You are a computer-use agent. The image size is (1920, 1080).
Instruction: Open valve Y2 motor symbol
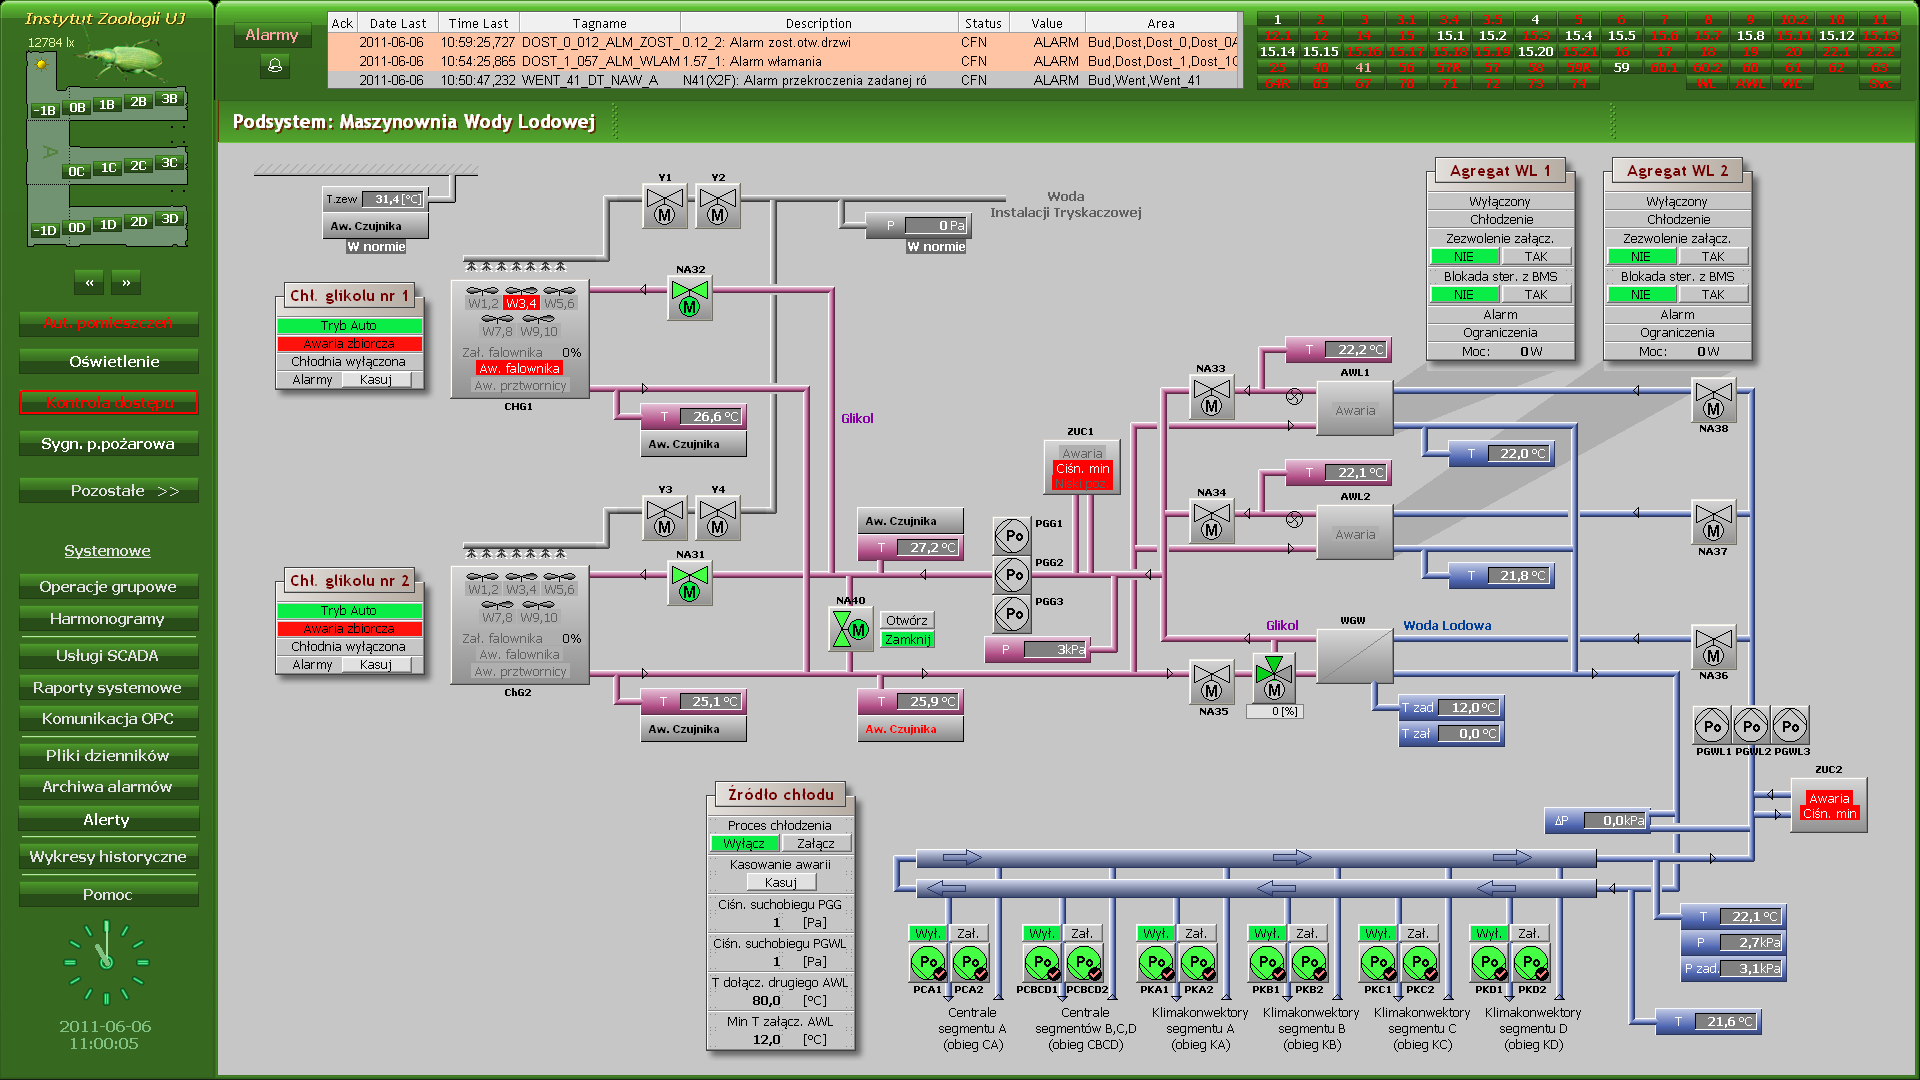pyautogui.click(x=718, y=206)
